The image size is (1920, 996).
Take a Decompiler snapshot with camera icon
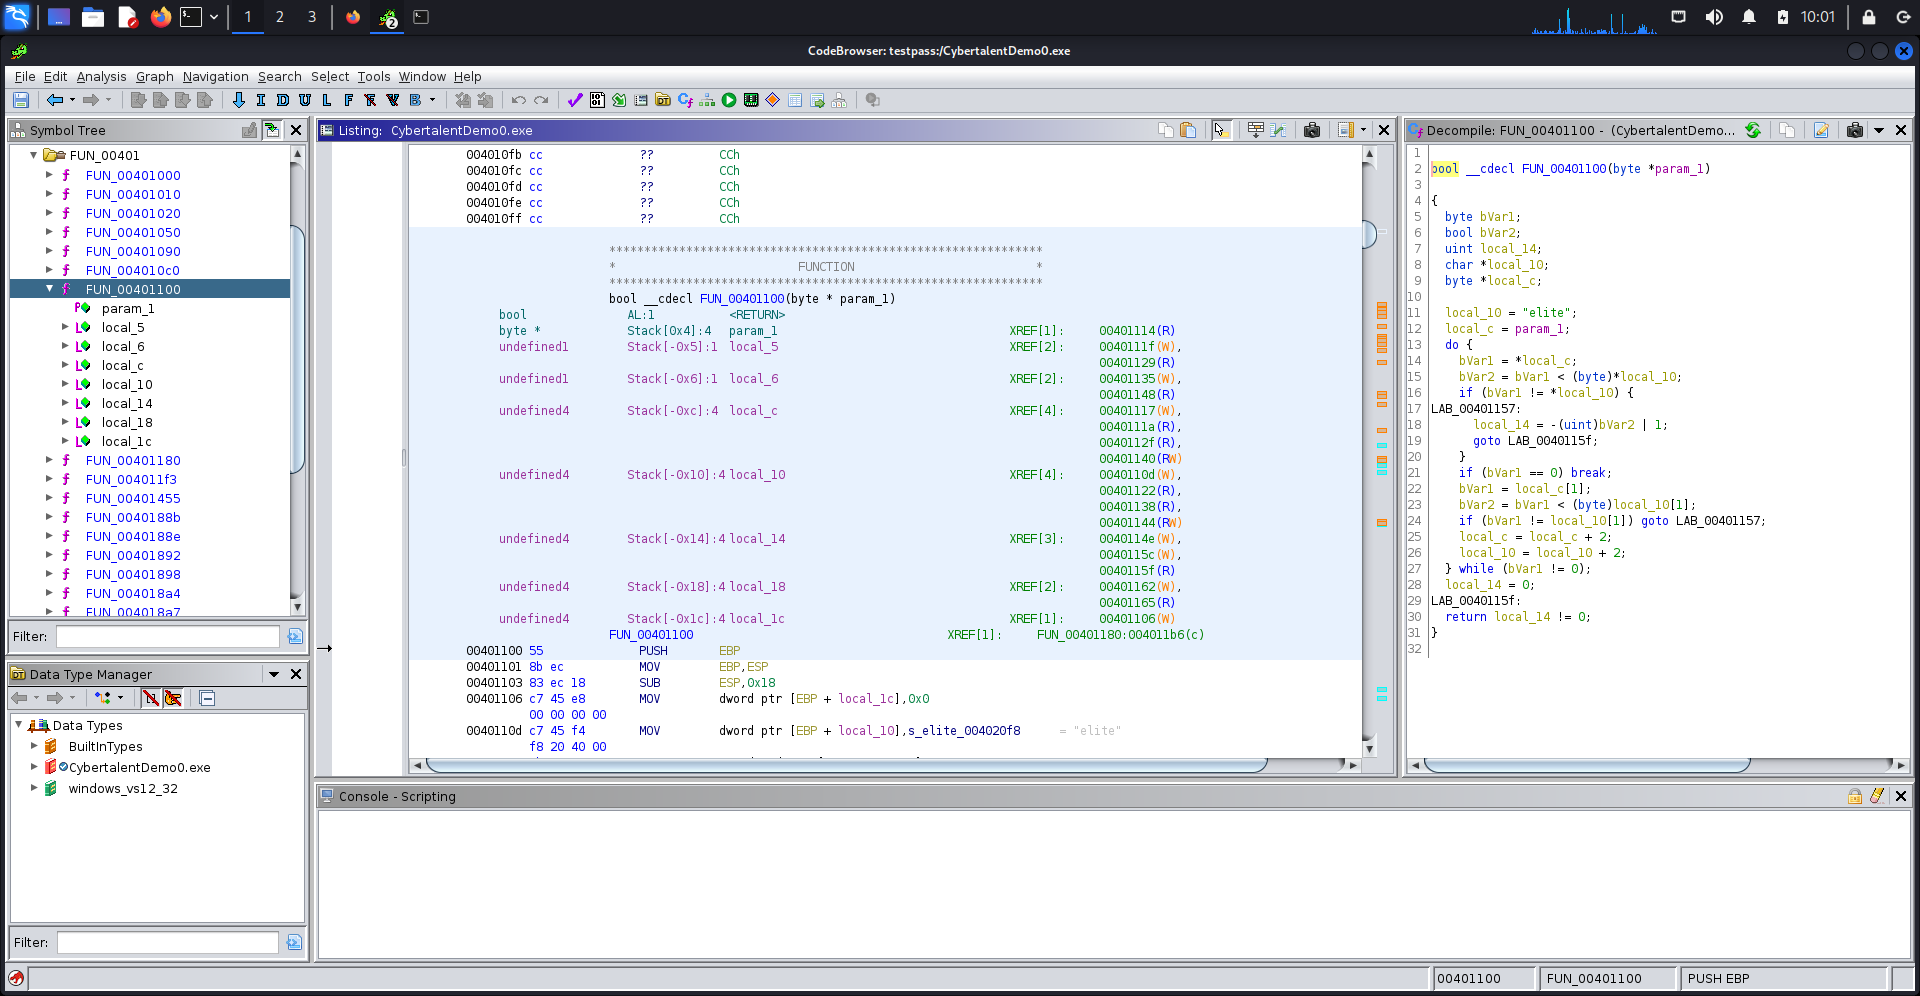coord(1855,130)
